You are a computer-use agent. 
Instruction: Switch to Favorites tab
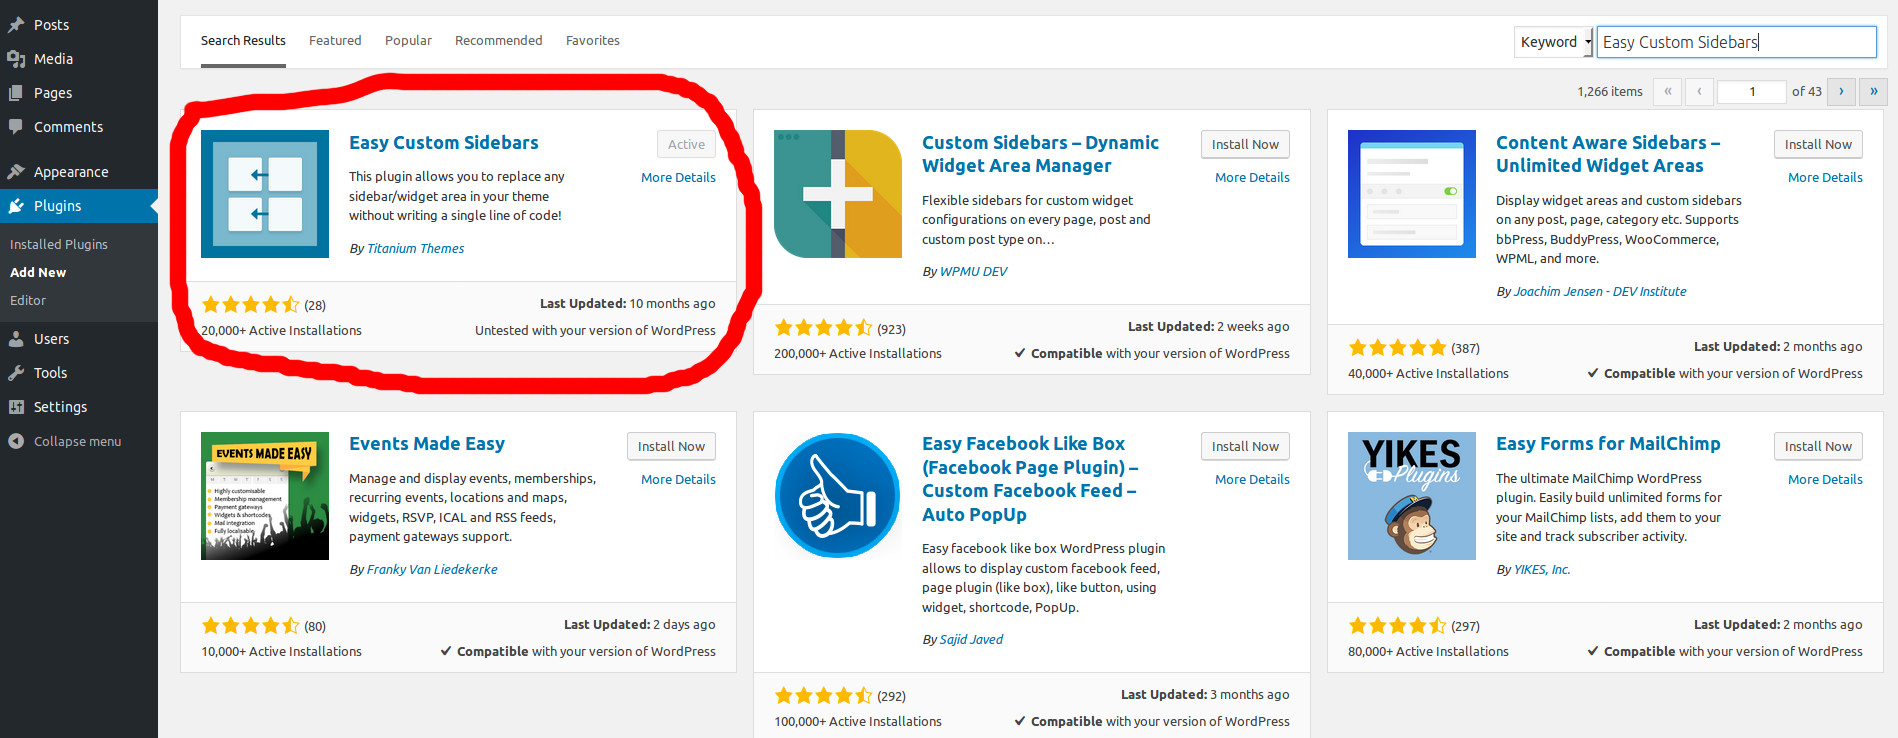pyautogui.click(x=593, y=41)
